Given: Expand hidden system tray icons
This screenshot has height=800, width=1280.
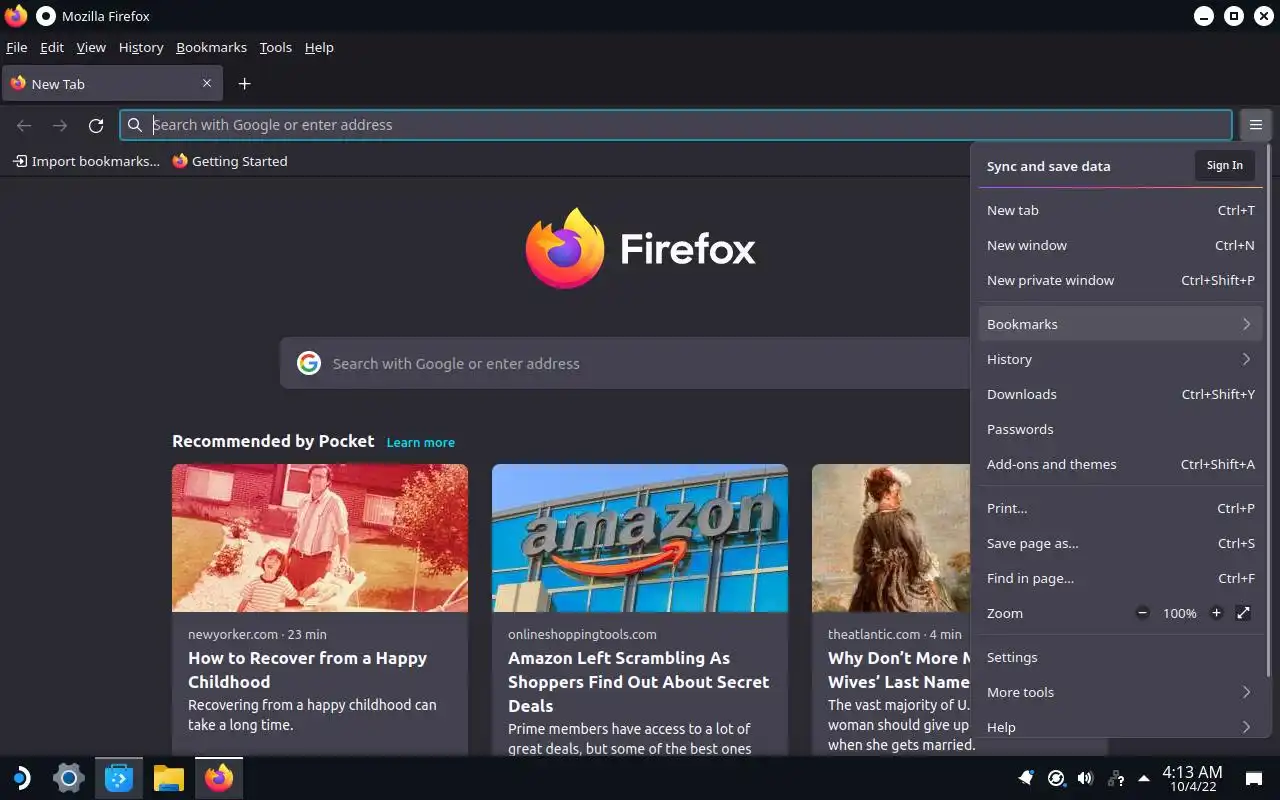Looking at the screenshot, I should [1144, 778].
